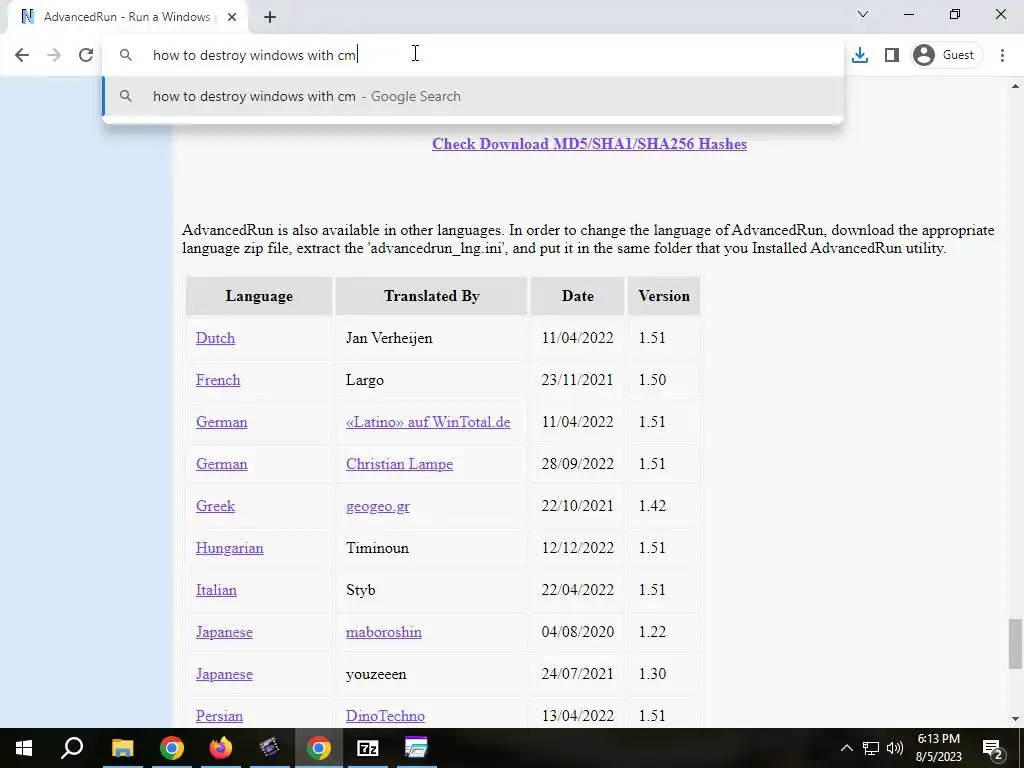This screenshot has height=768, width=1024.
Task: Open the volume tray icon
Action: 895,748
